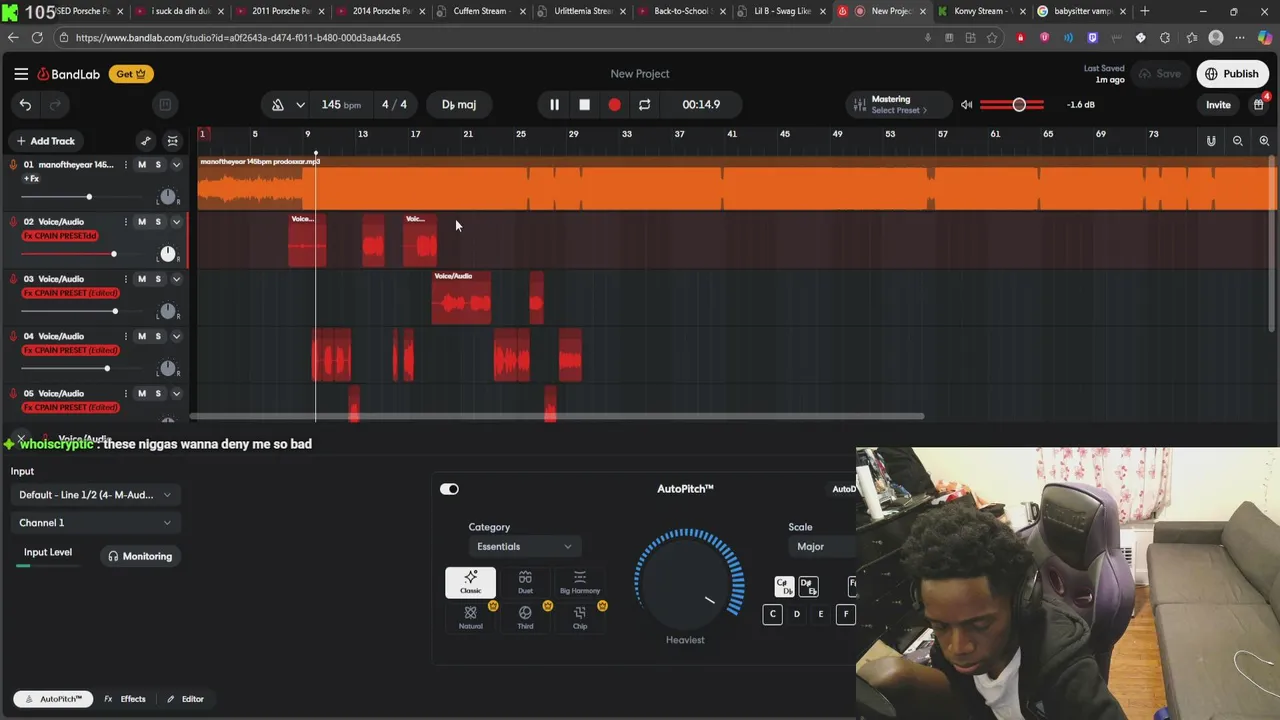Open the automation curve tool icon
The image size is (1280, 720).
tap(146, 141)
